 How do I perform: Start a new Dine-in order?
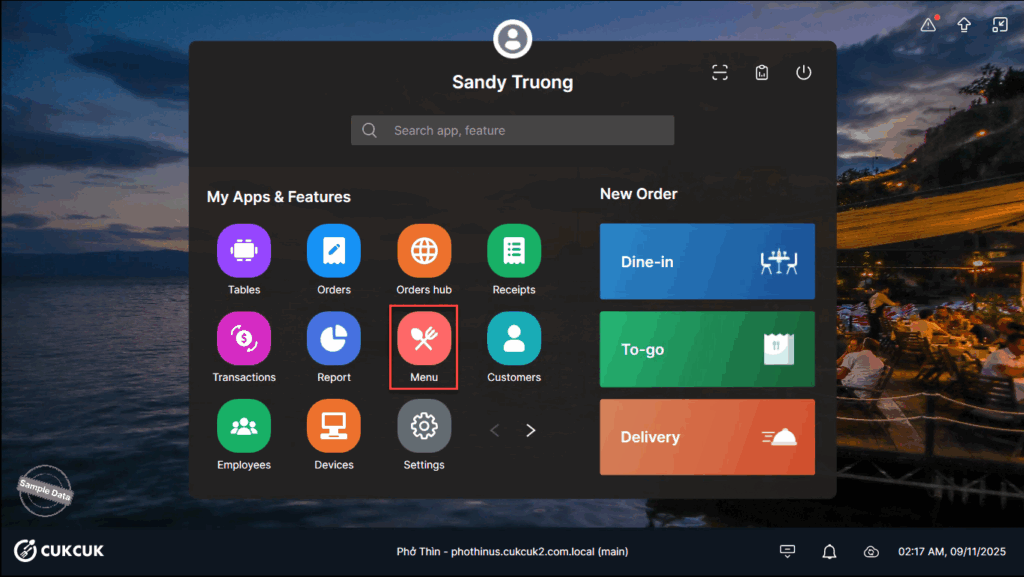pos(707,261)
